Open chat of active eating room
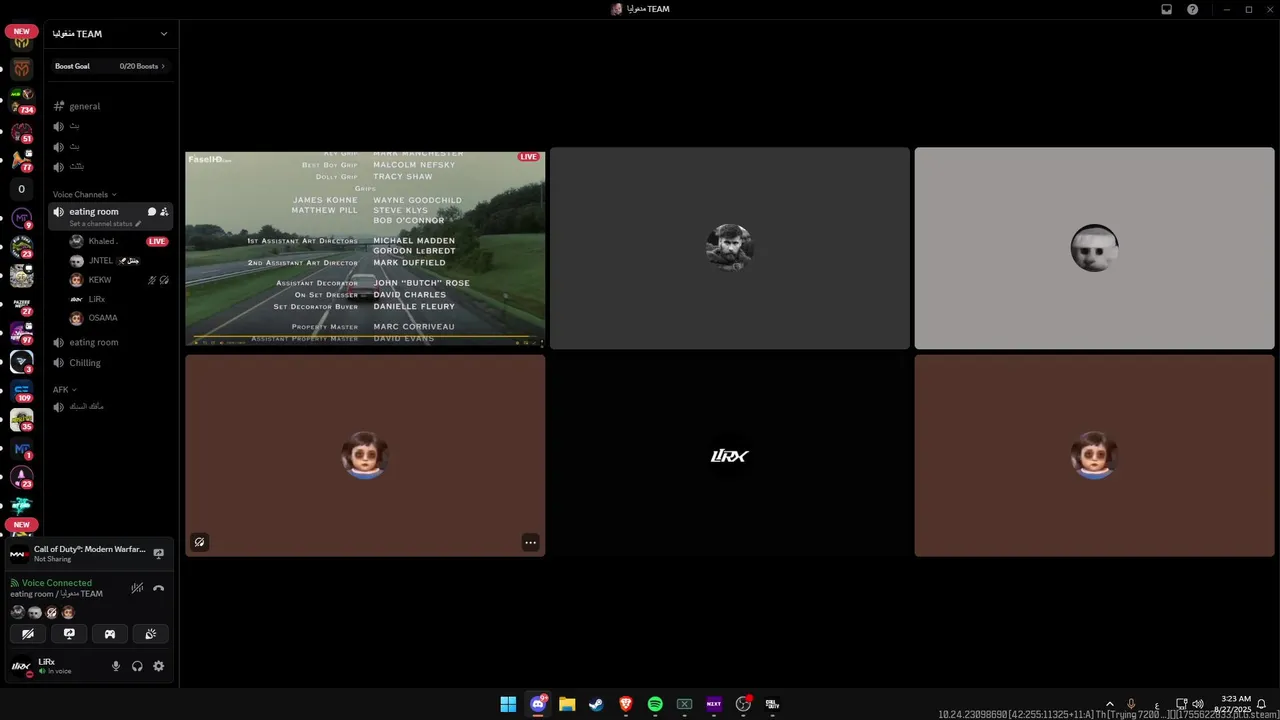This screenshot has height=720, width=1280. (152, 212)
